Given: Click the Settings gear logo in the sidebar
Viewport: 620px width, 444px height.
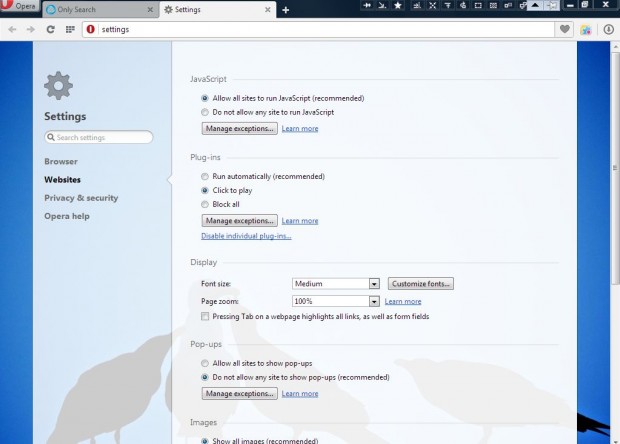Looking at the screenshot, I should point(59,85).
